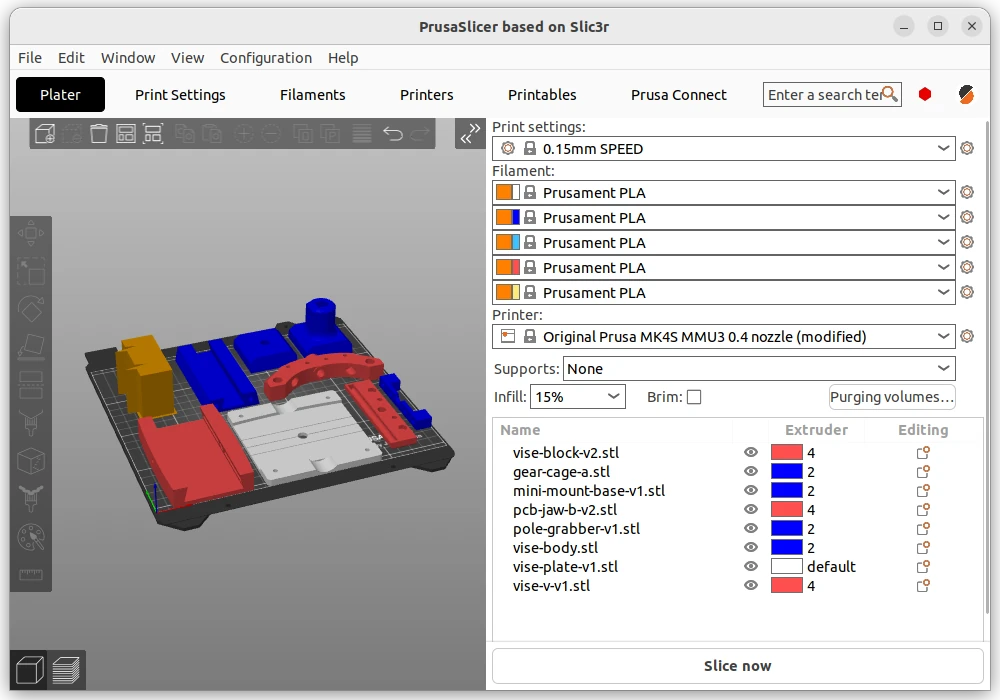
Task: Open printer settings gear beside MK4S preset
Action: pos(967,336)
